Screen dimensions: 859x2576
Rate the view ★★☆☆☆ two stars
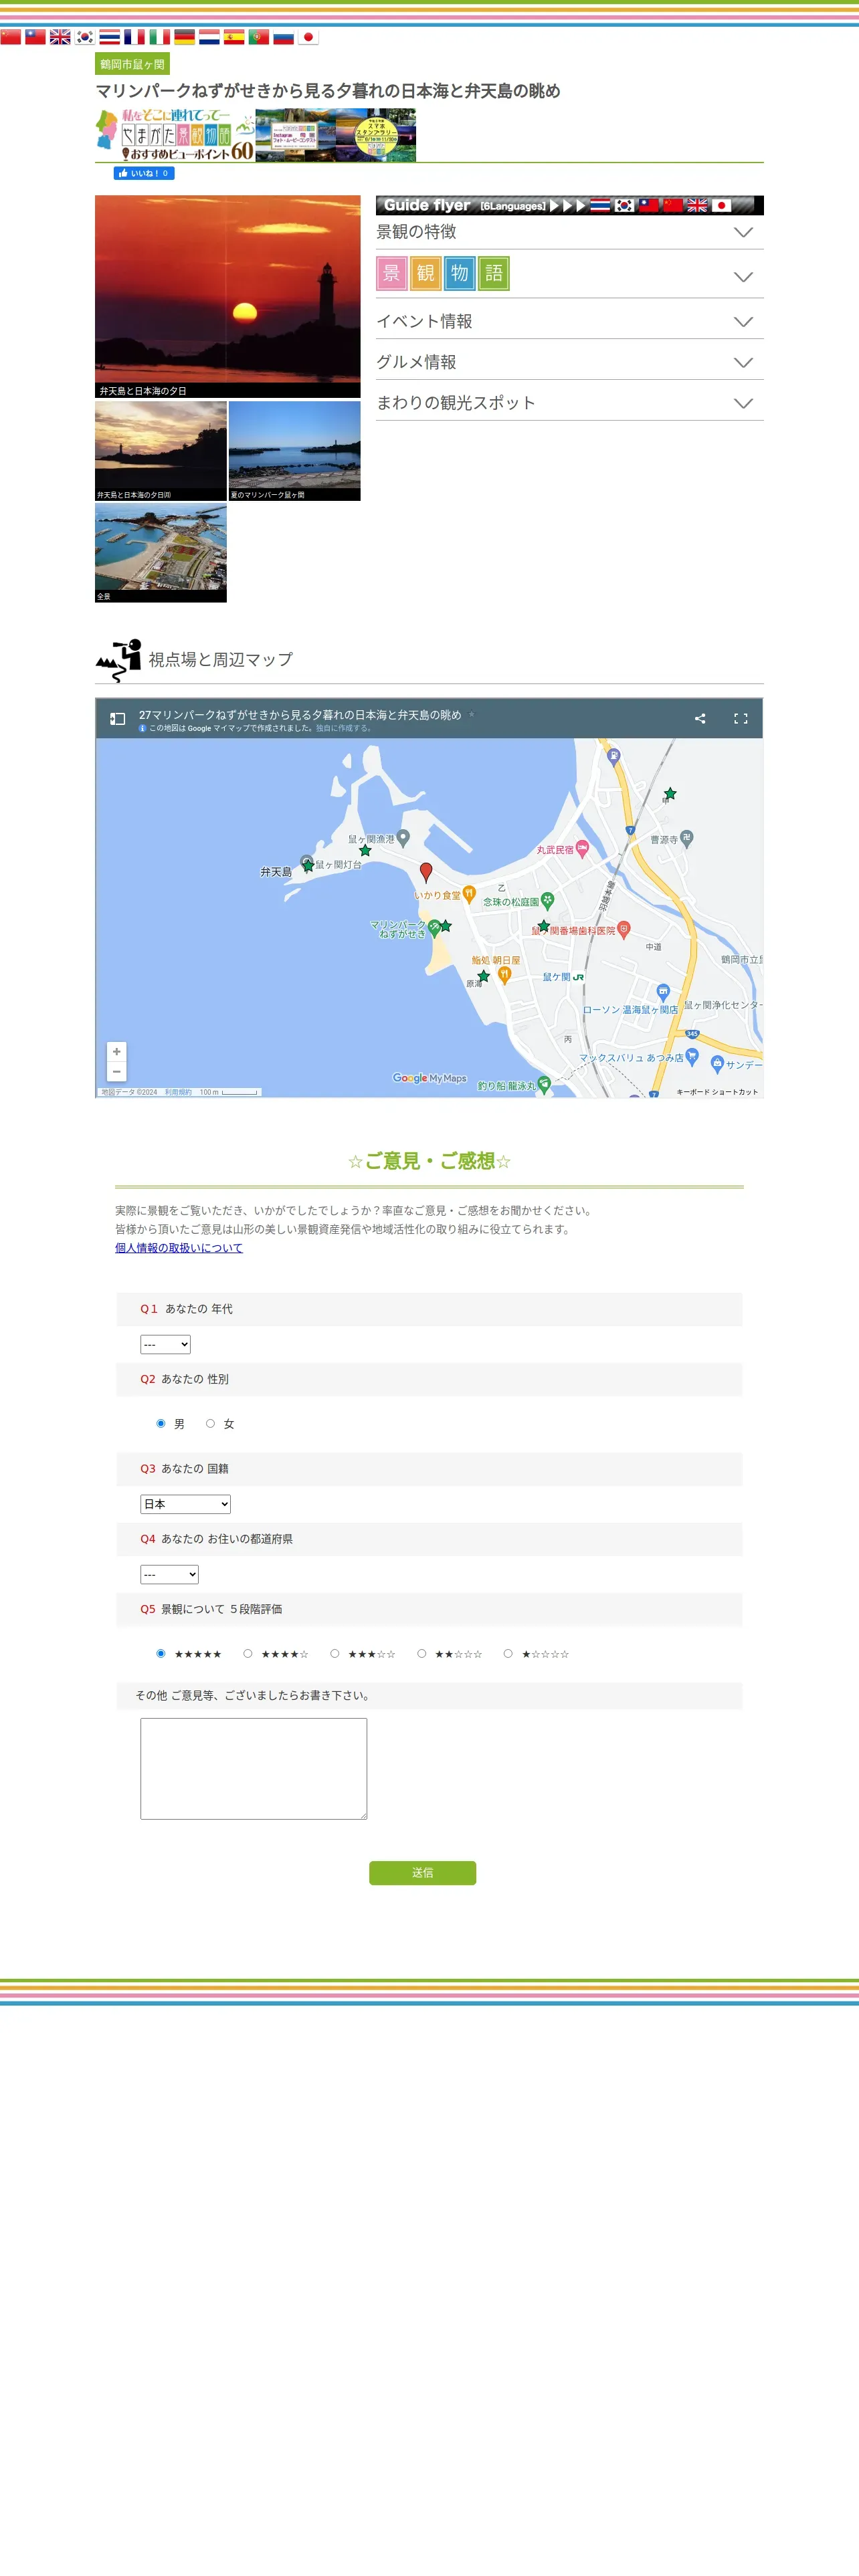(422, 1654)
